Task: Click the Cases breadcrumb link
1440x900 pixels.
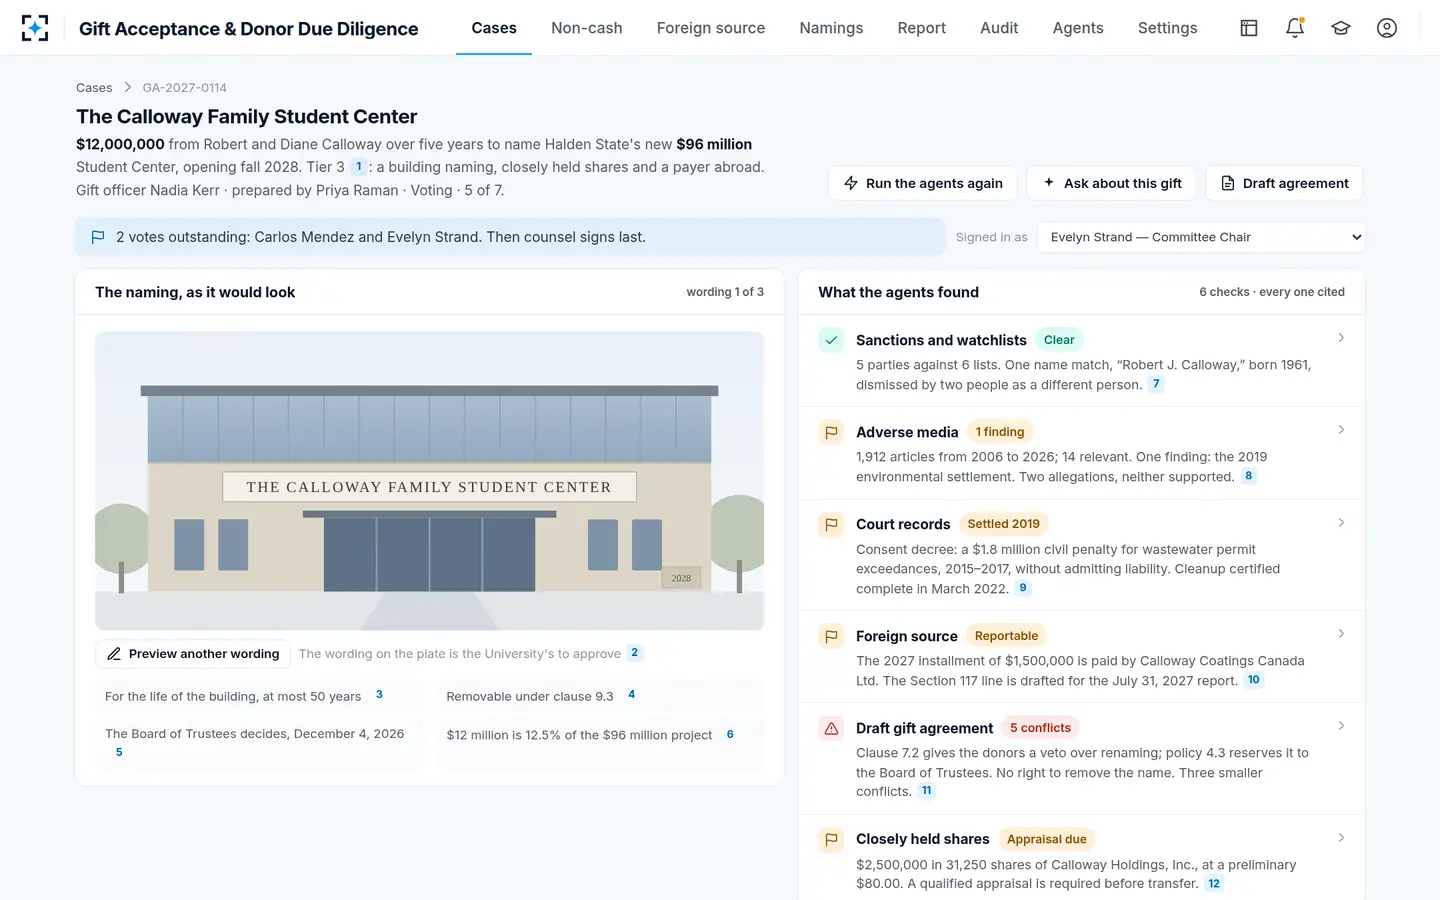Action: (x=94, y=88)
